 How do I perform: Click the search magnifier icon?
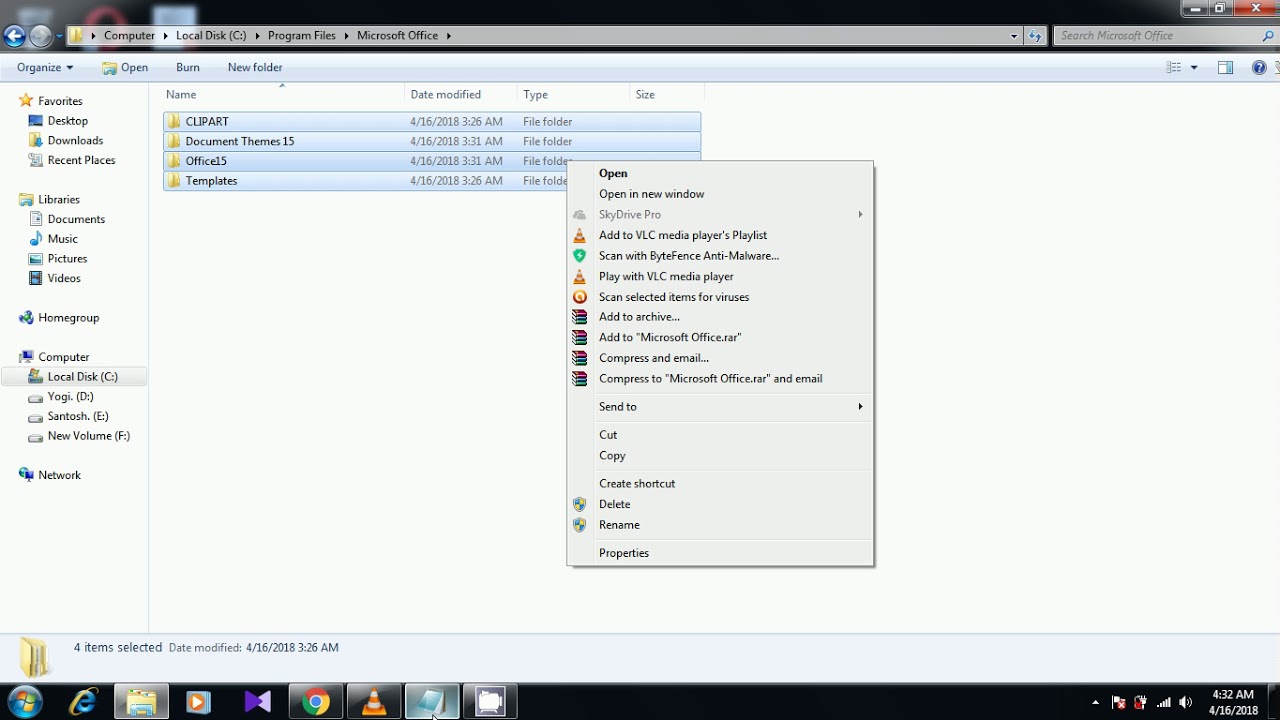pos(1268,35)
